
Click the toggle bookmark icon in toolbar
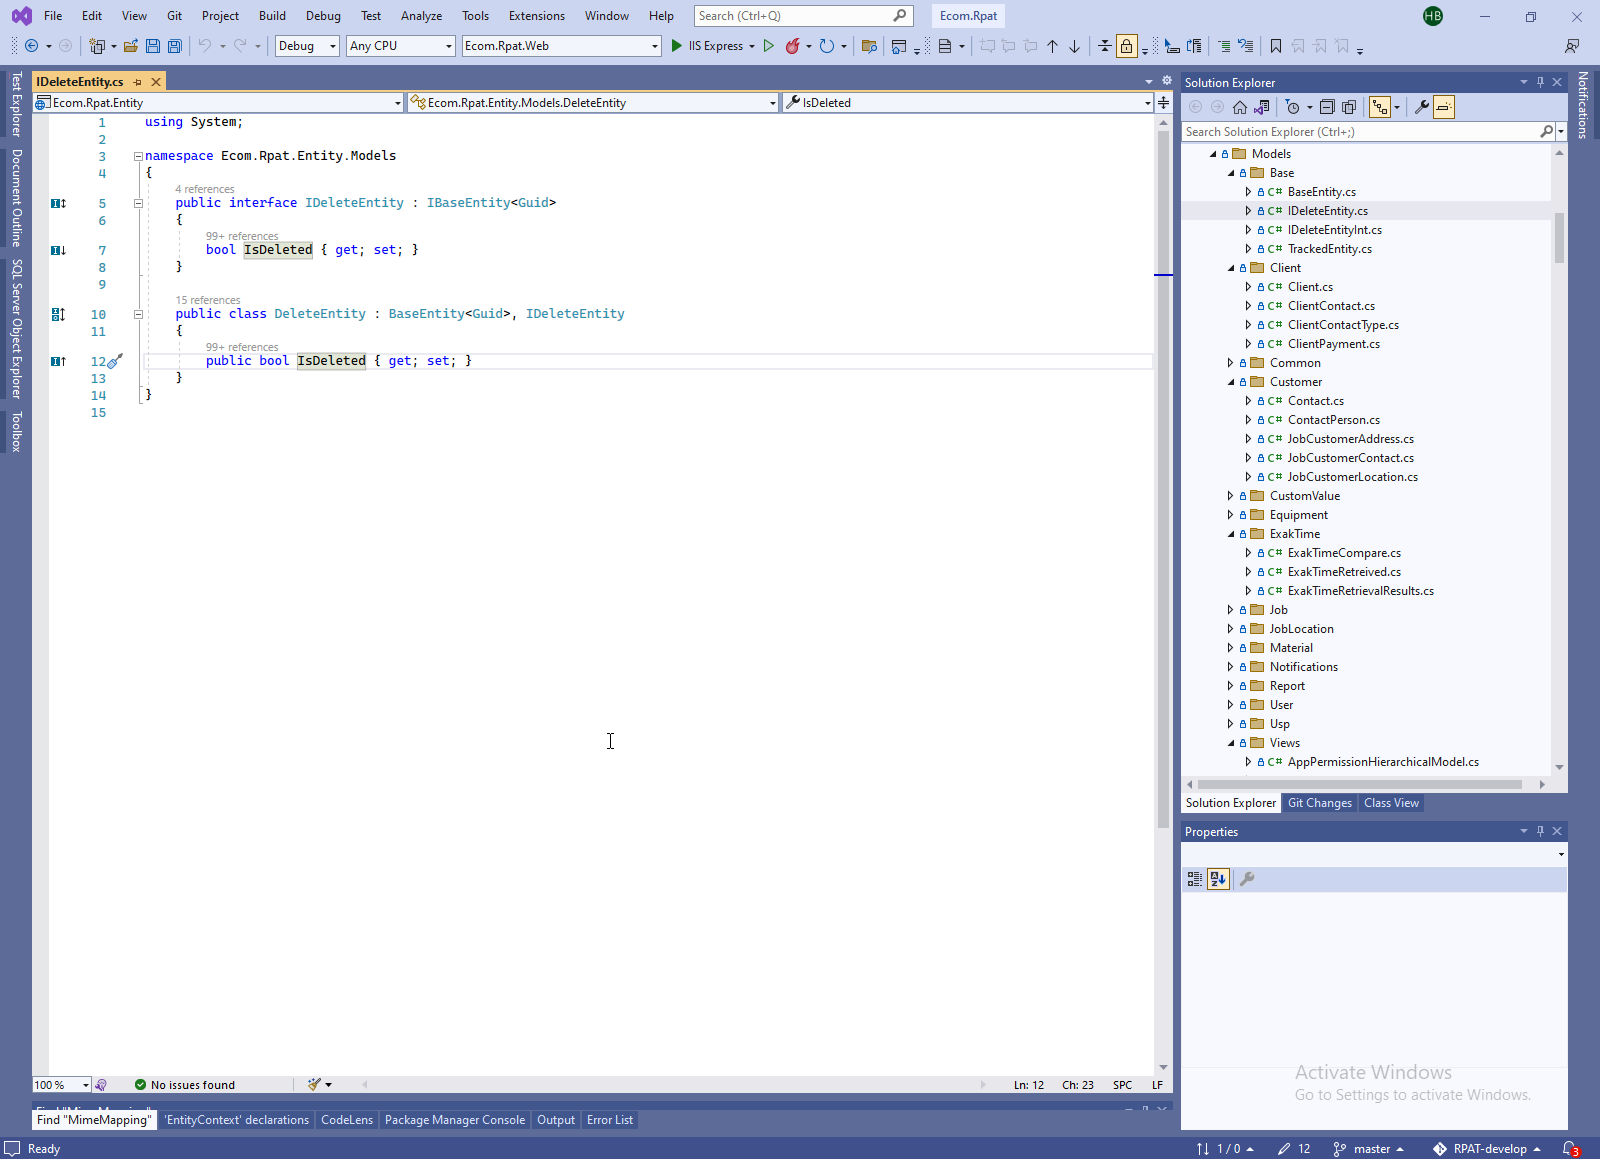[x=1276, y=46]
